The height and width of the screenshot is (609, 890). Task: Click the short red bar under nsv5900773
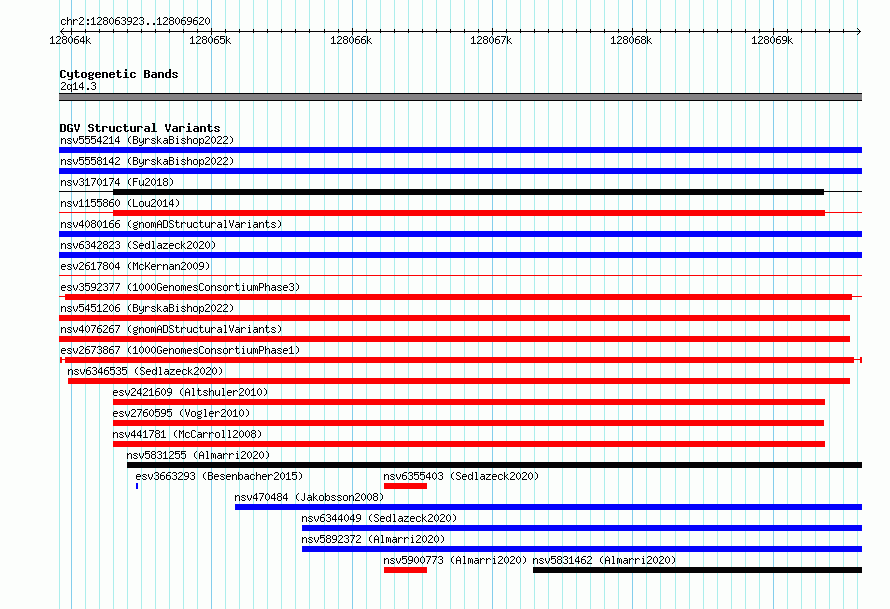[x=405, y=570]
